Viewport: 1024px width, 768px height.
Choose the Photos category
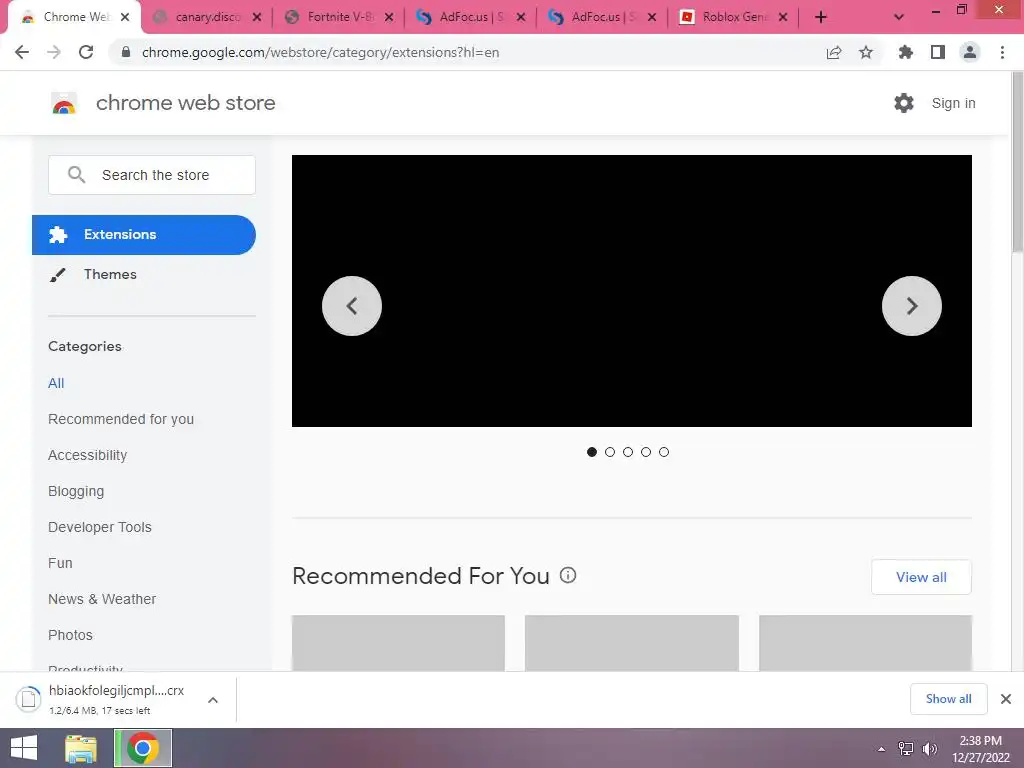coord(71,635)
